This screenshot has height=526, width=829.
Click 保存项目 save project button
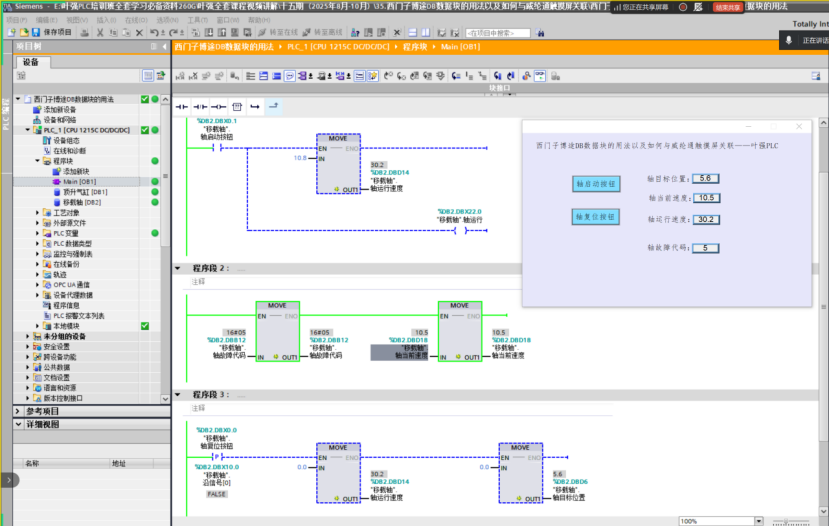pyautogui.click(x=52, y=33)
